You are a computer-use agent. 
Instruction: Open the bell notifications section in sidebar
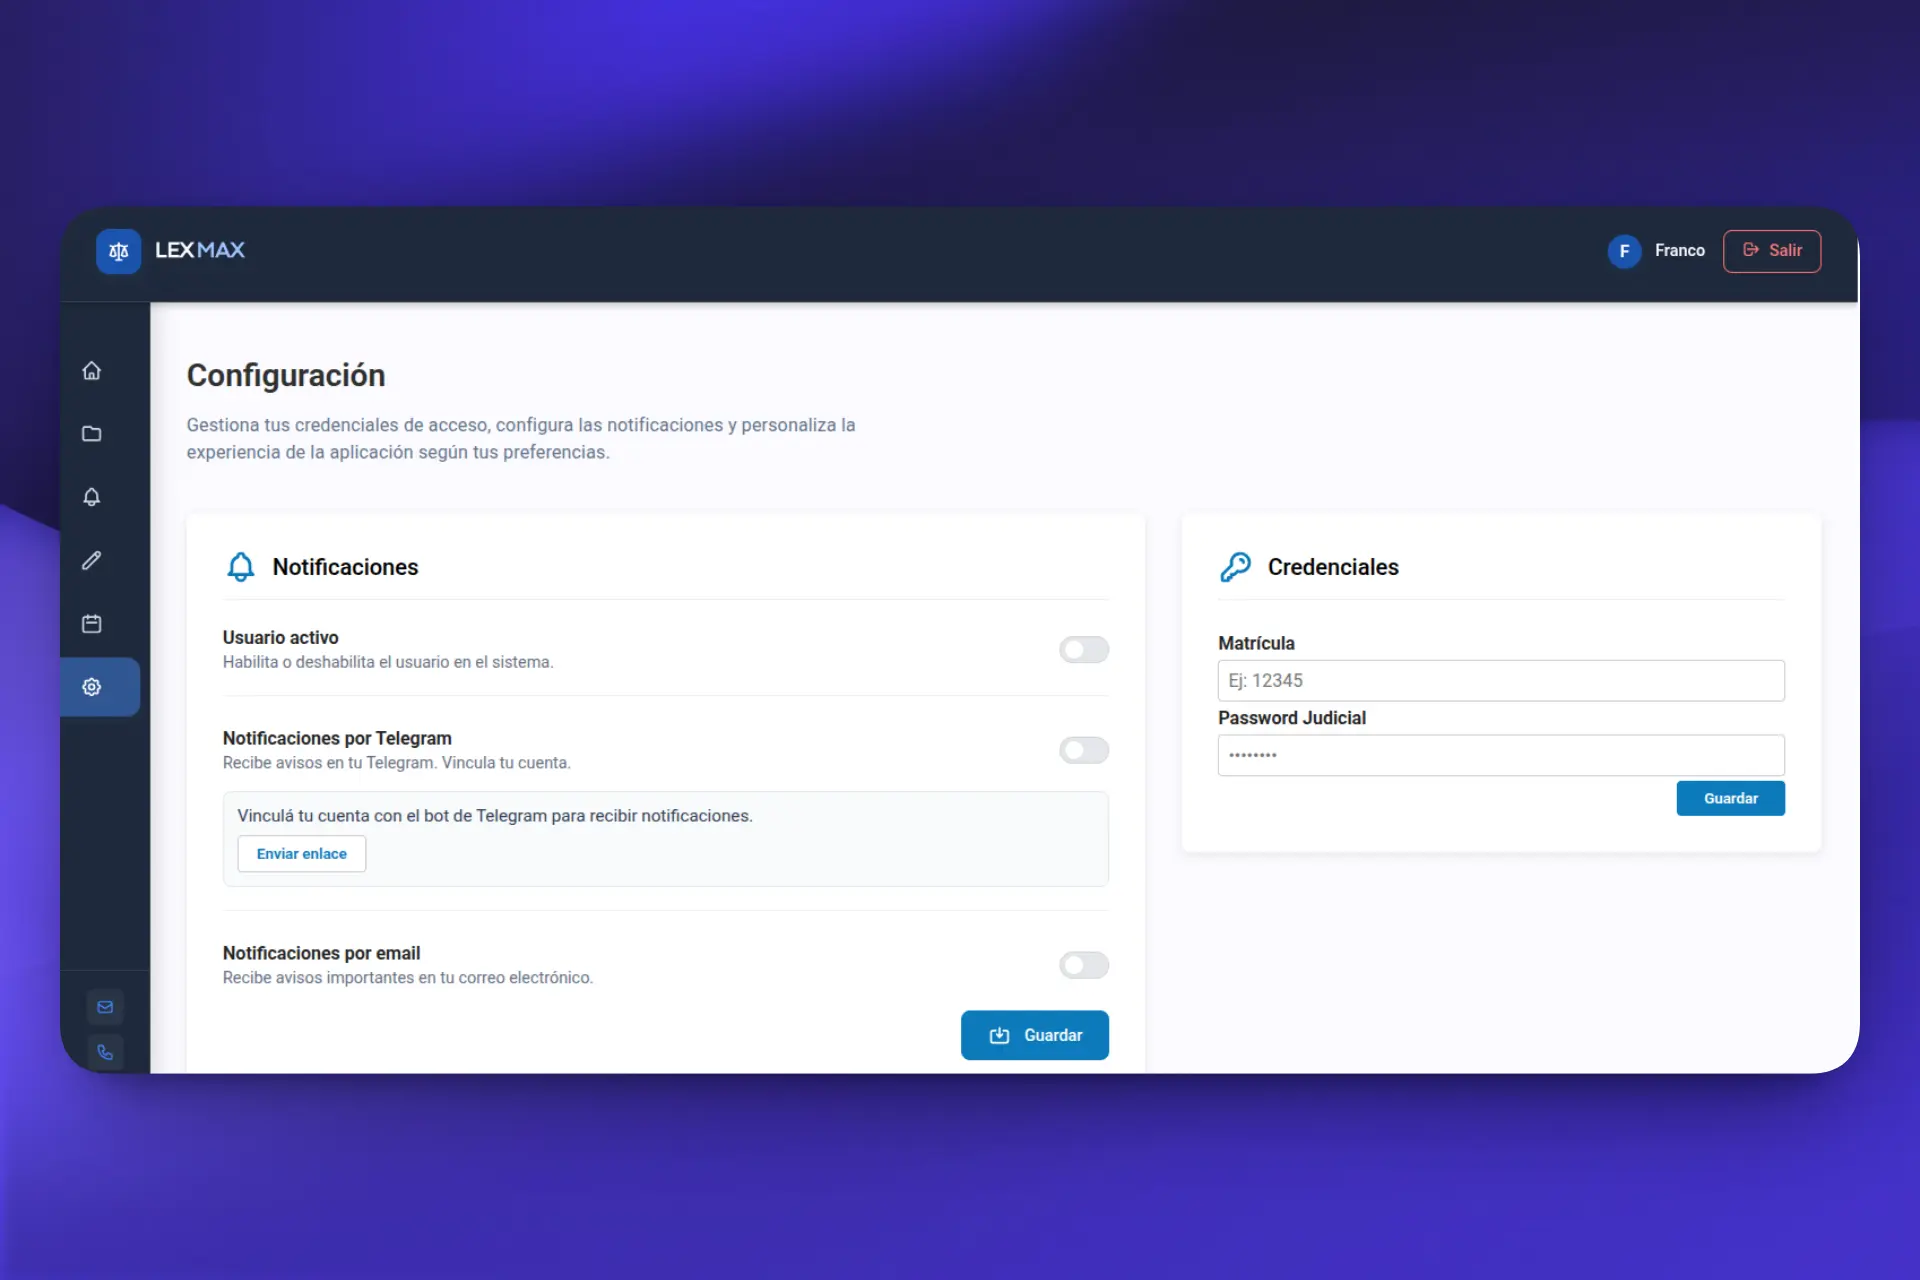pos(92,497)
